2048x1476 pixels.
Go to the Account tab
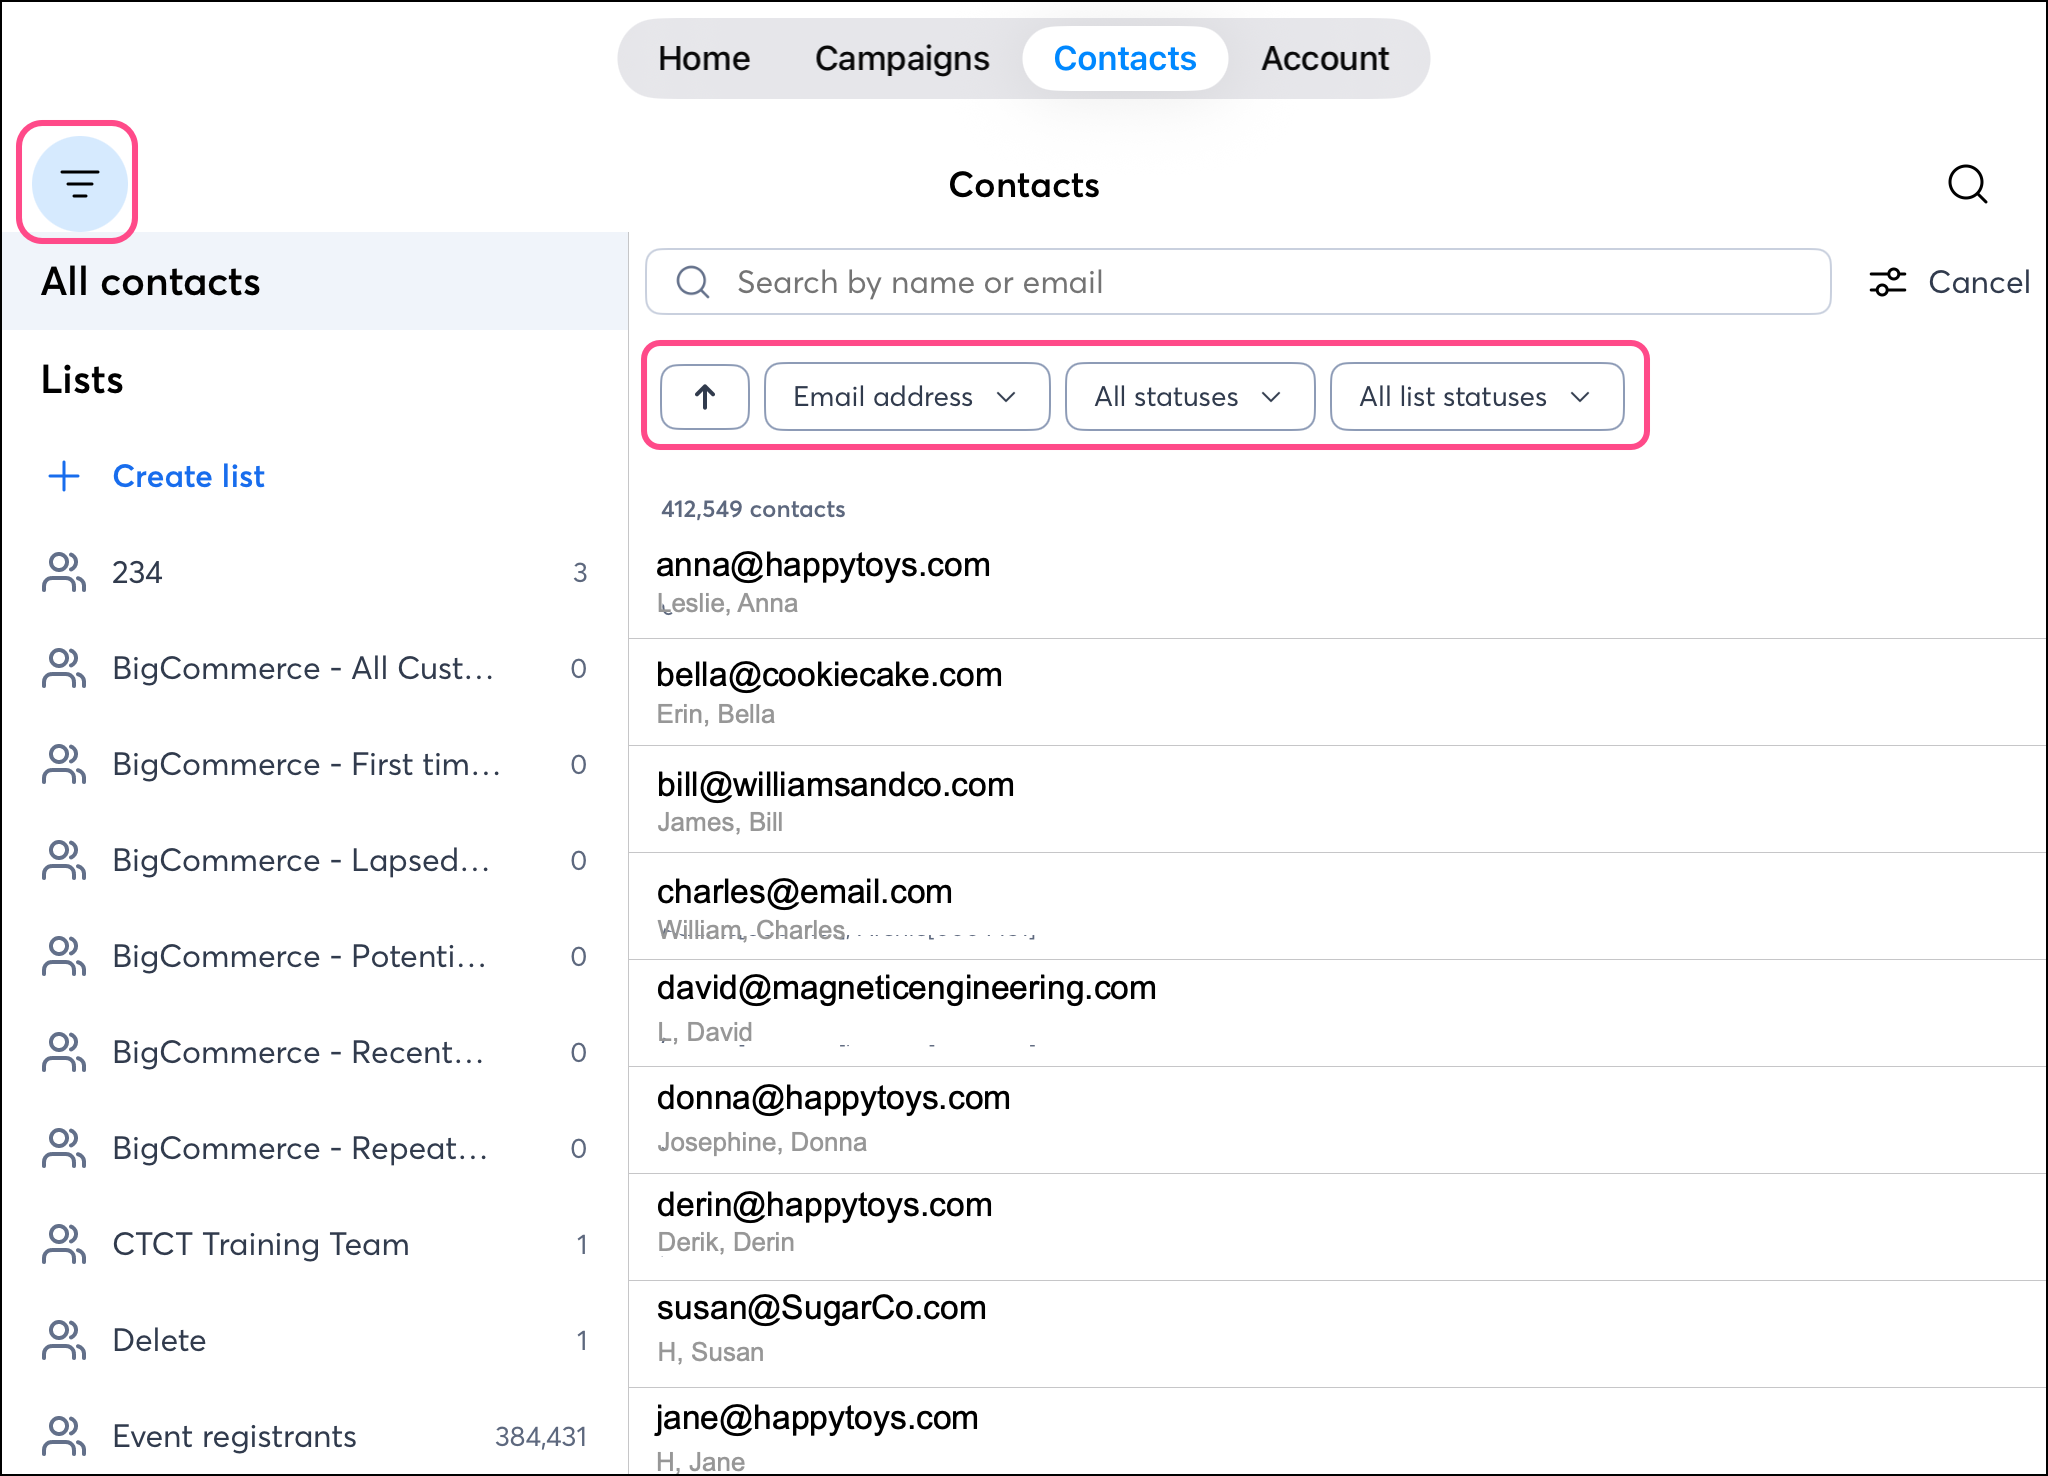tap(1324, 59)
